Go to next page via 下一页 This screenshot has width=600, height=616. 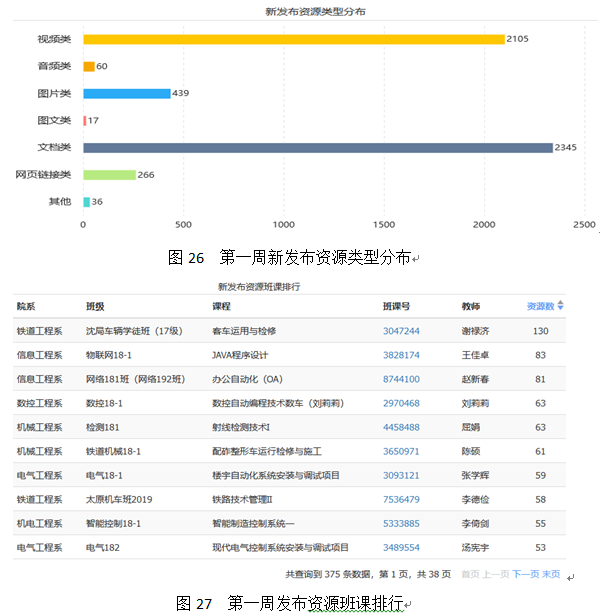click(x=525, y=575)
